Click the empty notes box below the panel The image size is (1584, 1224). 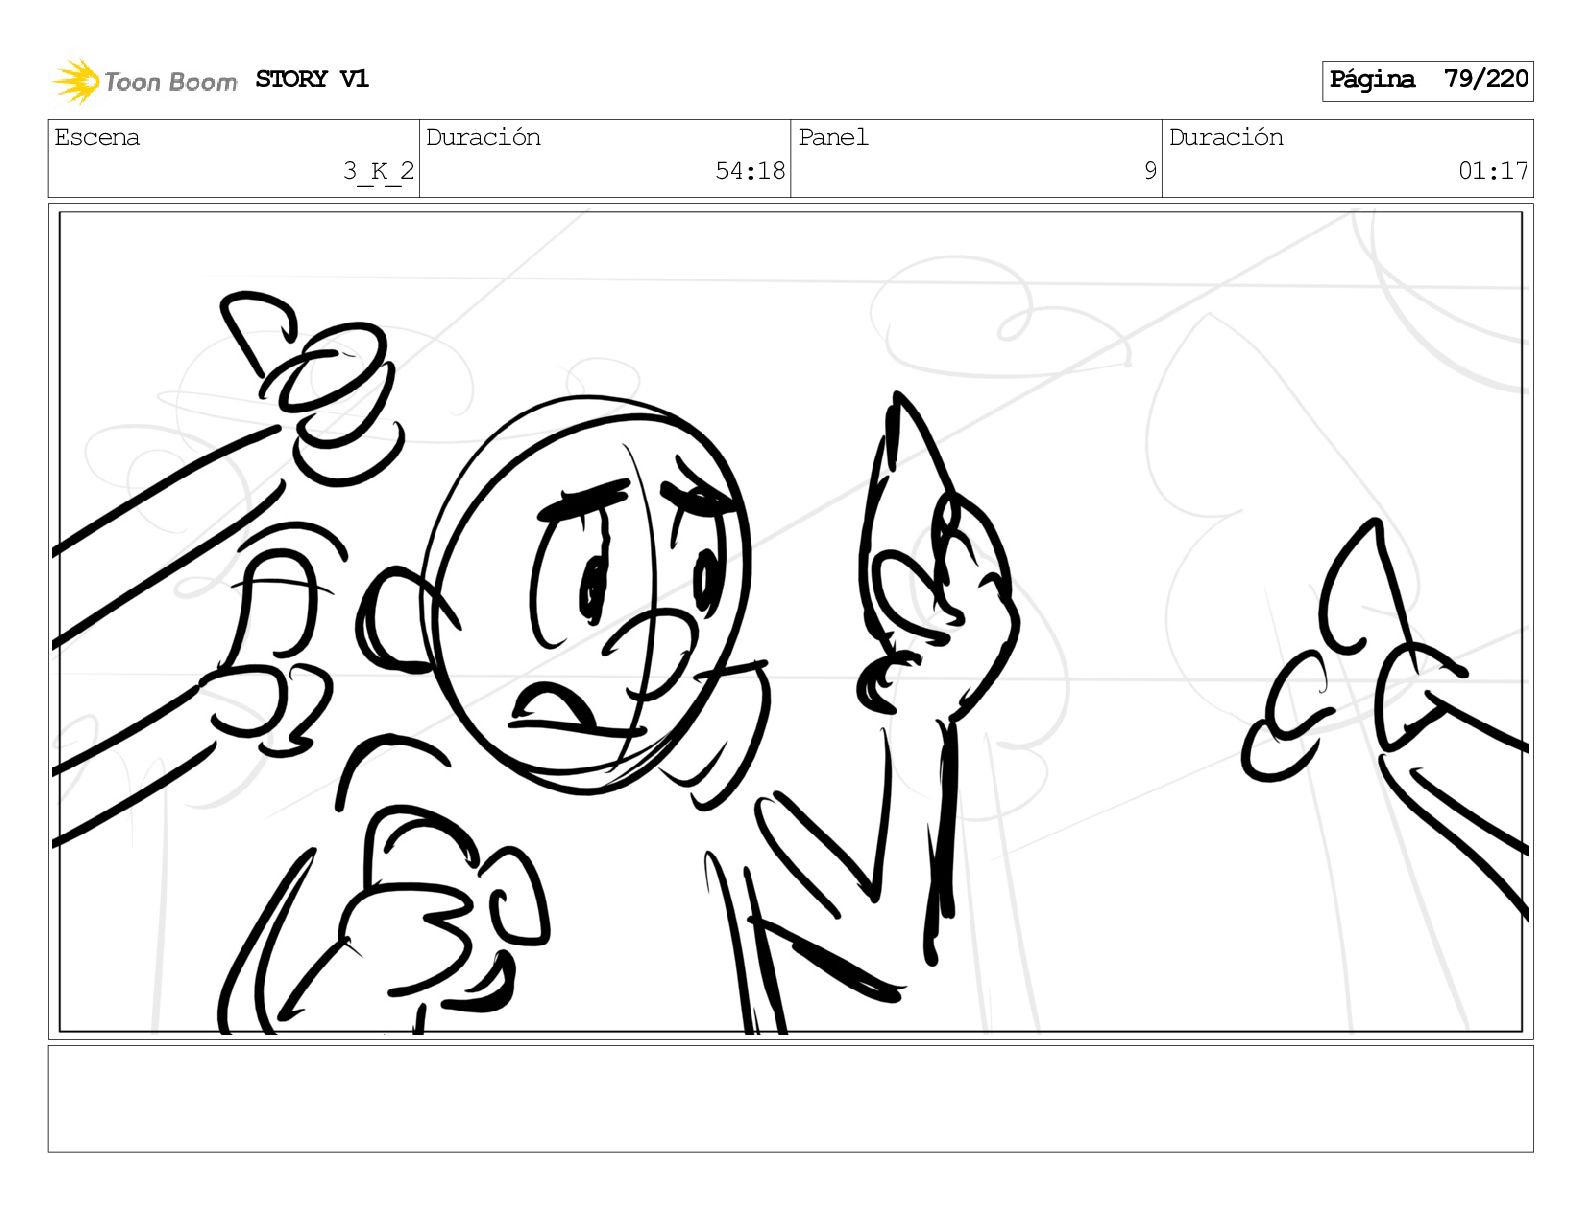coord(790,1099)
